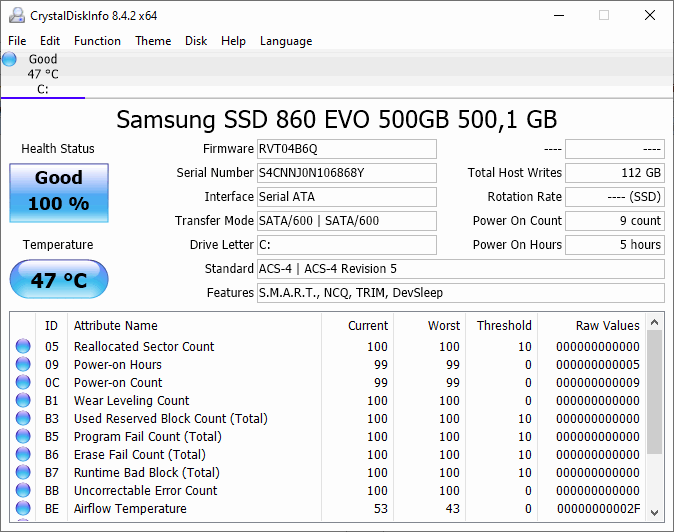674x532 pixels.
Task: Click the scrollbar down arrow in attribute list
Action: pos(655,510)
